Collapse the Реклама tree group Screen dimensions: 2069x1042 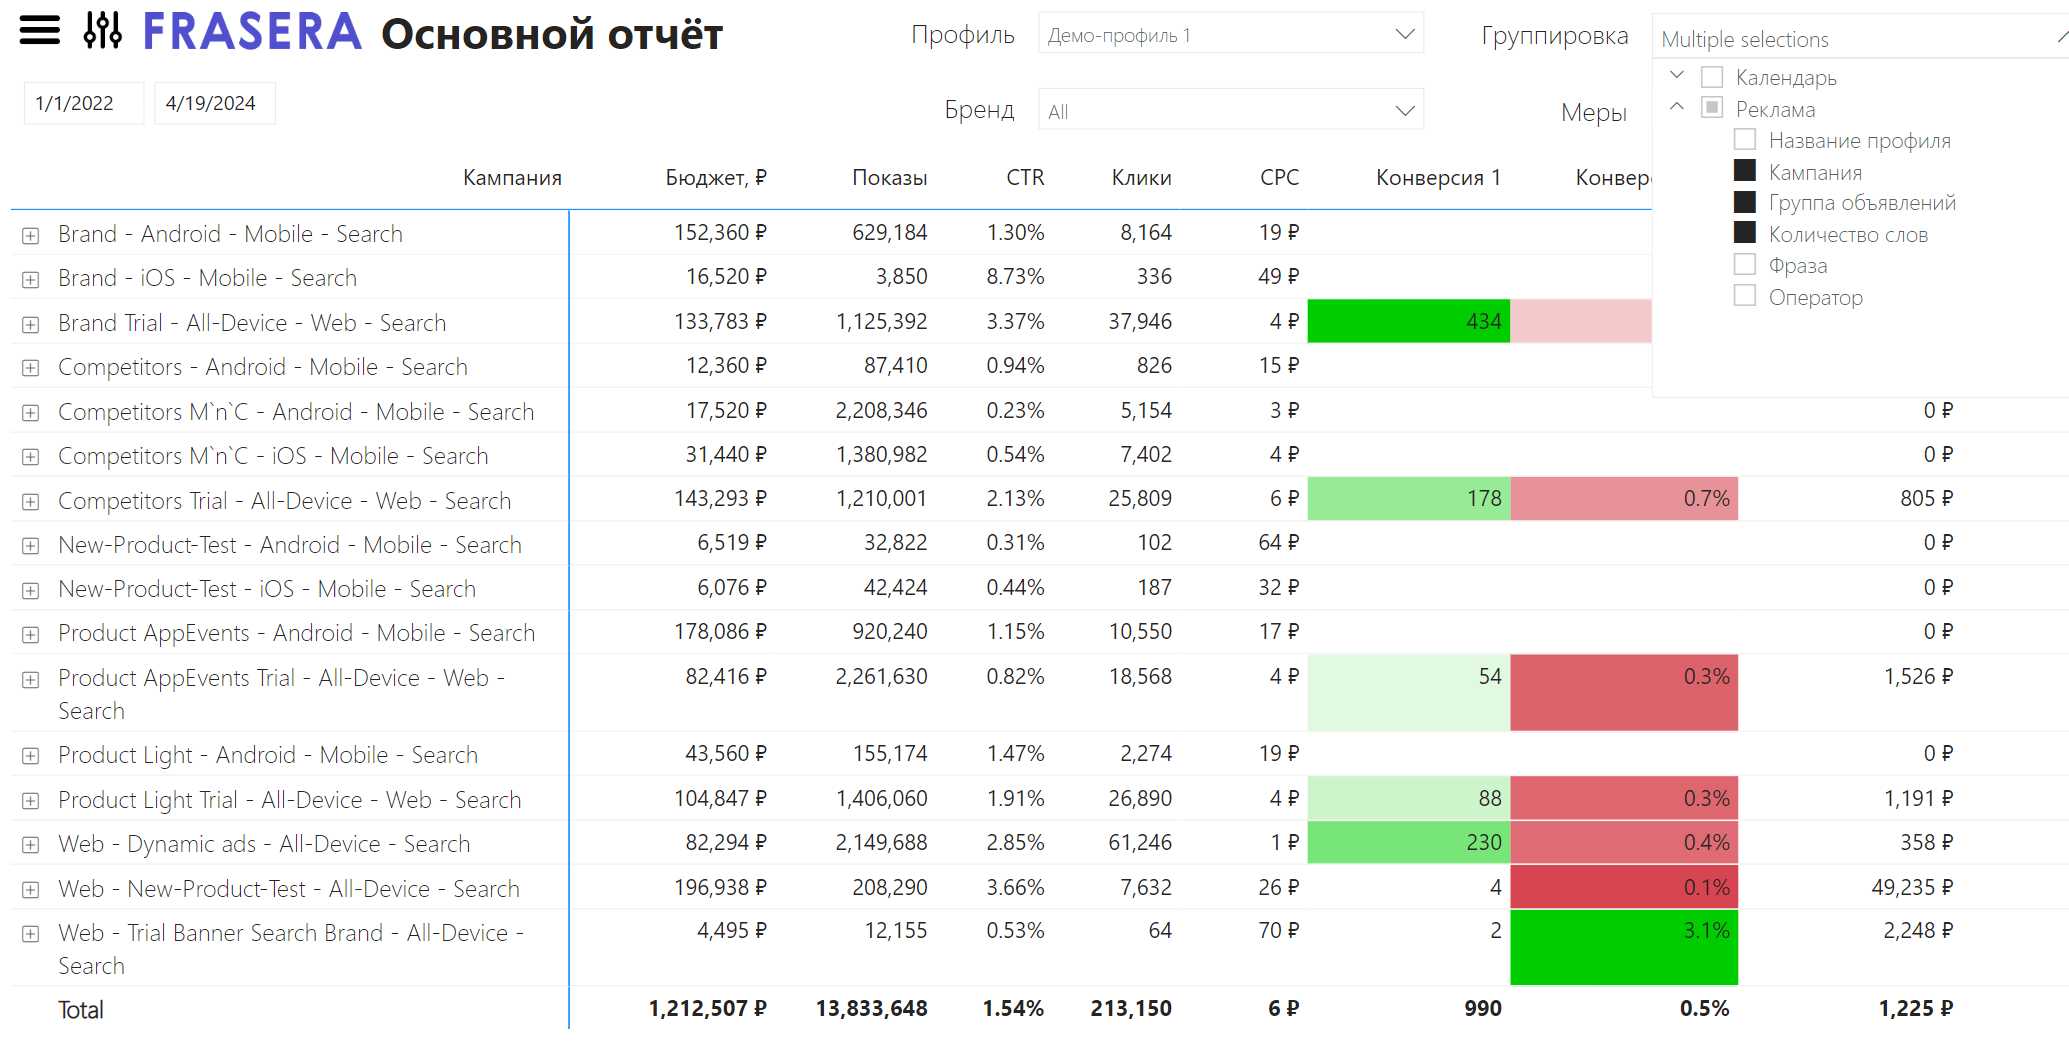tap(1677, 107)
